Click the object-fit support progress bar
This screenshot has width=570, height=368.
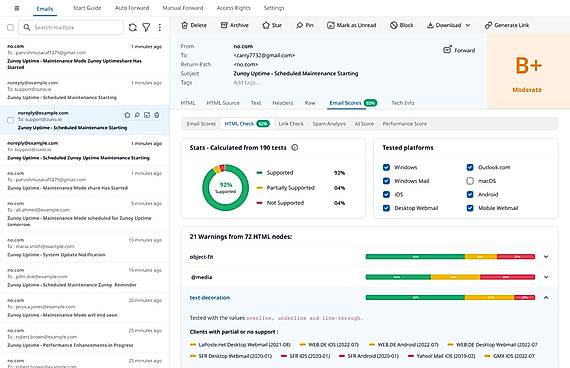450,257
